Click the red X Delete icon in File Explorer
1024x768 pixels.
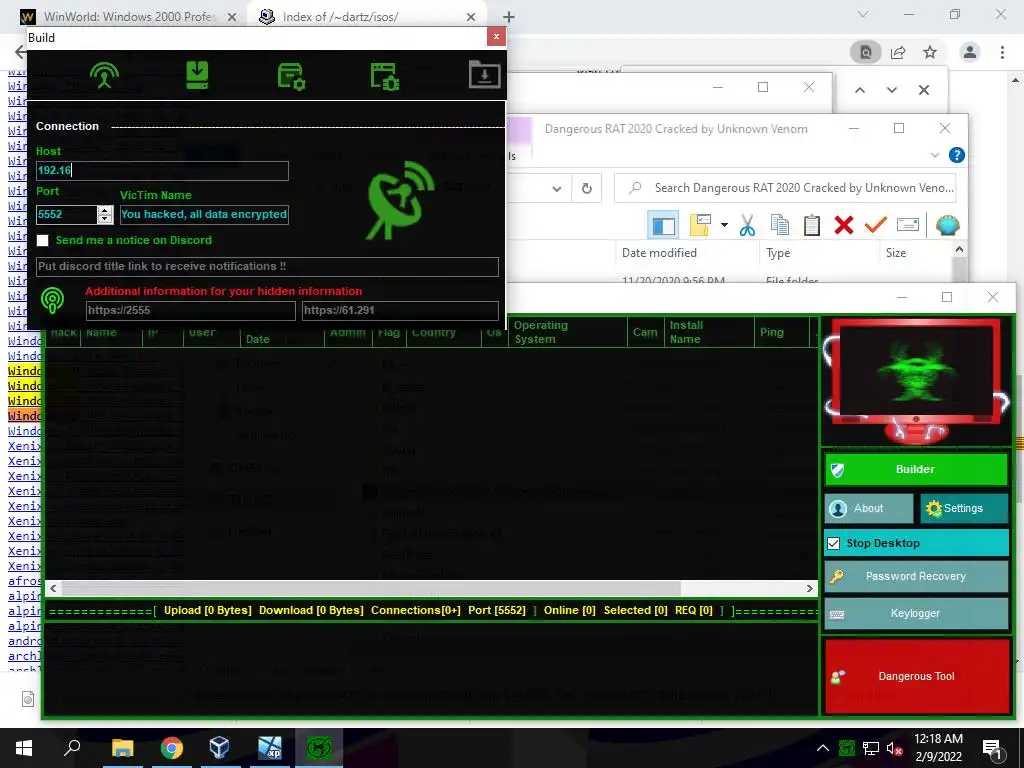click(844, 225)
